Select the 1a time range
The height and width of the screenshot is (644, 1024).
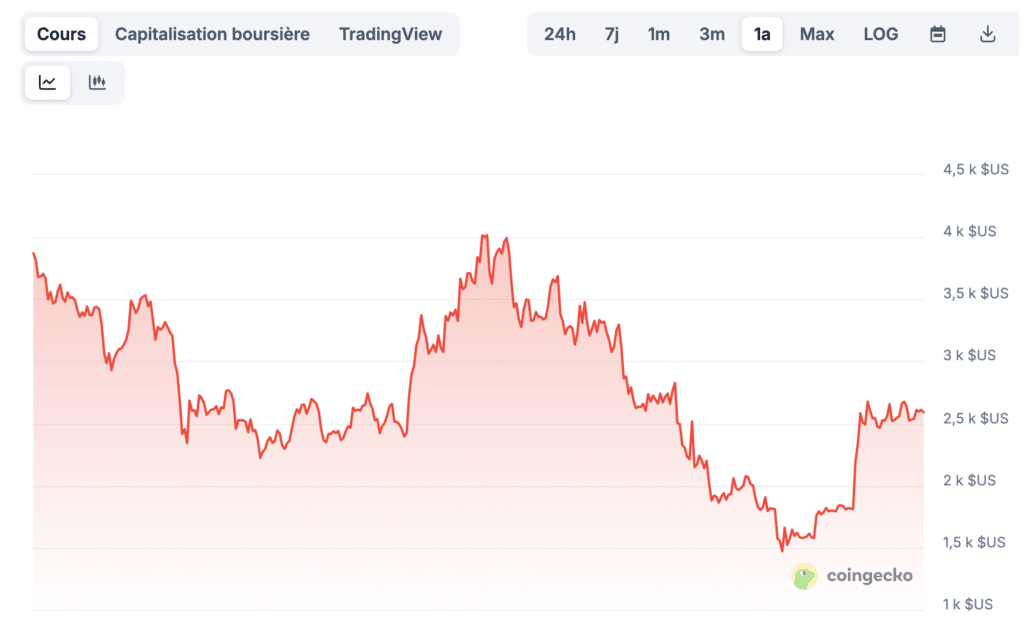pos(762,34)
